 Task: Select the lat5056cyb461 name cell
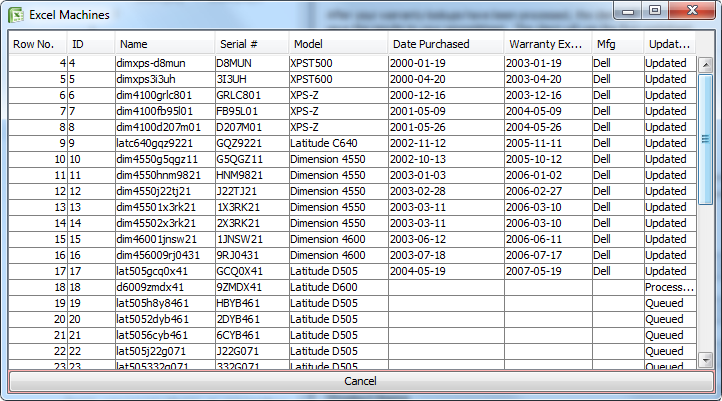coord(165,335)
